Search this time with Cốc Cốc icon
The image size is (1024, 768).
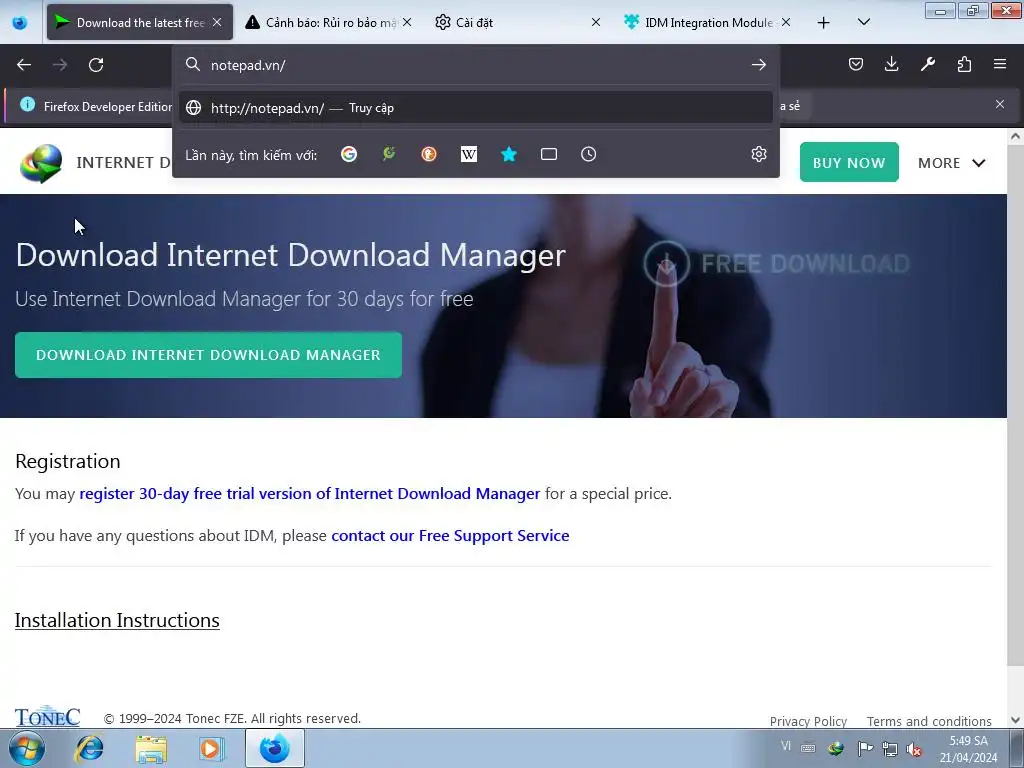(389, 154)
